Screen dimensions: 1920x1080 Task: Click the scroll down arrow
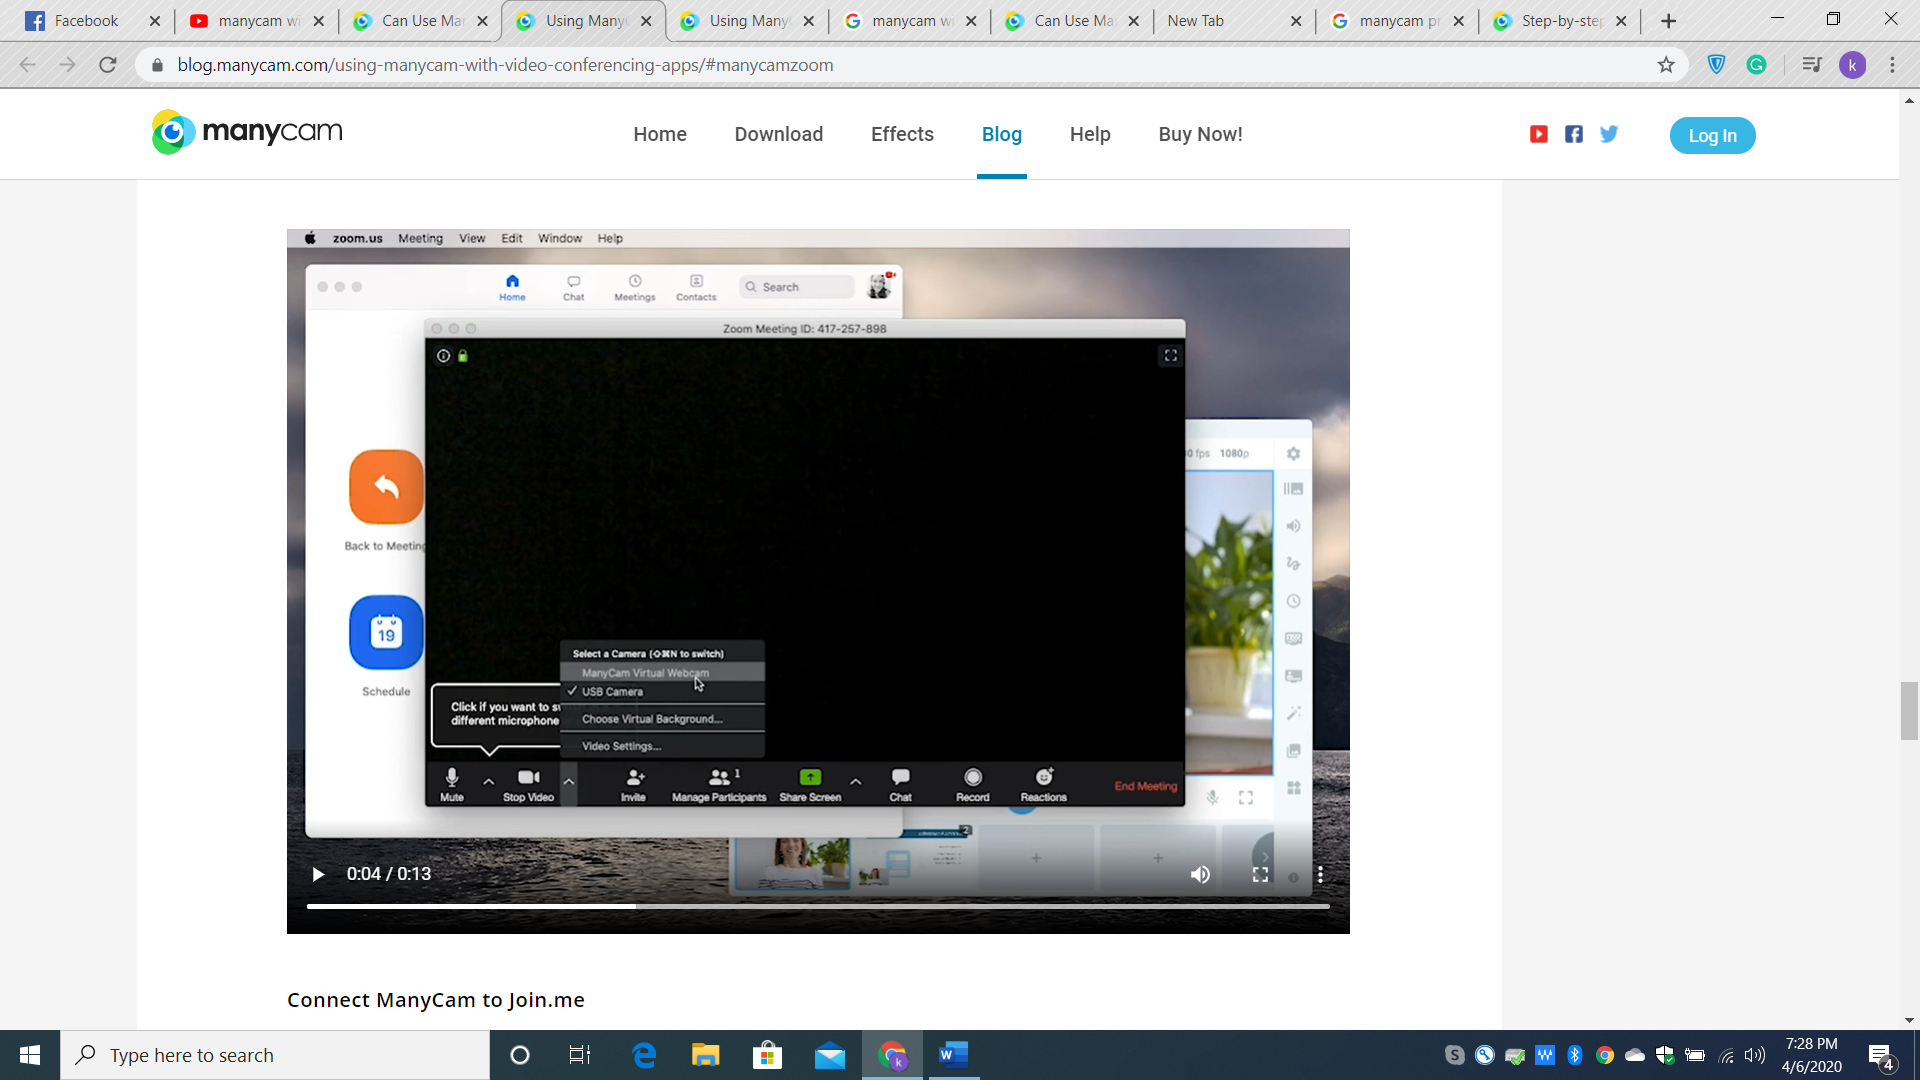coord(1909,1021)
